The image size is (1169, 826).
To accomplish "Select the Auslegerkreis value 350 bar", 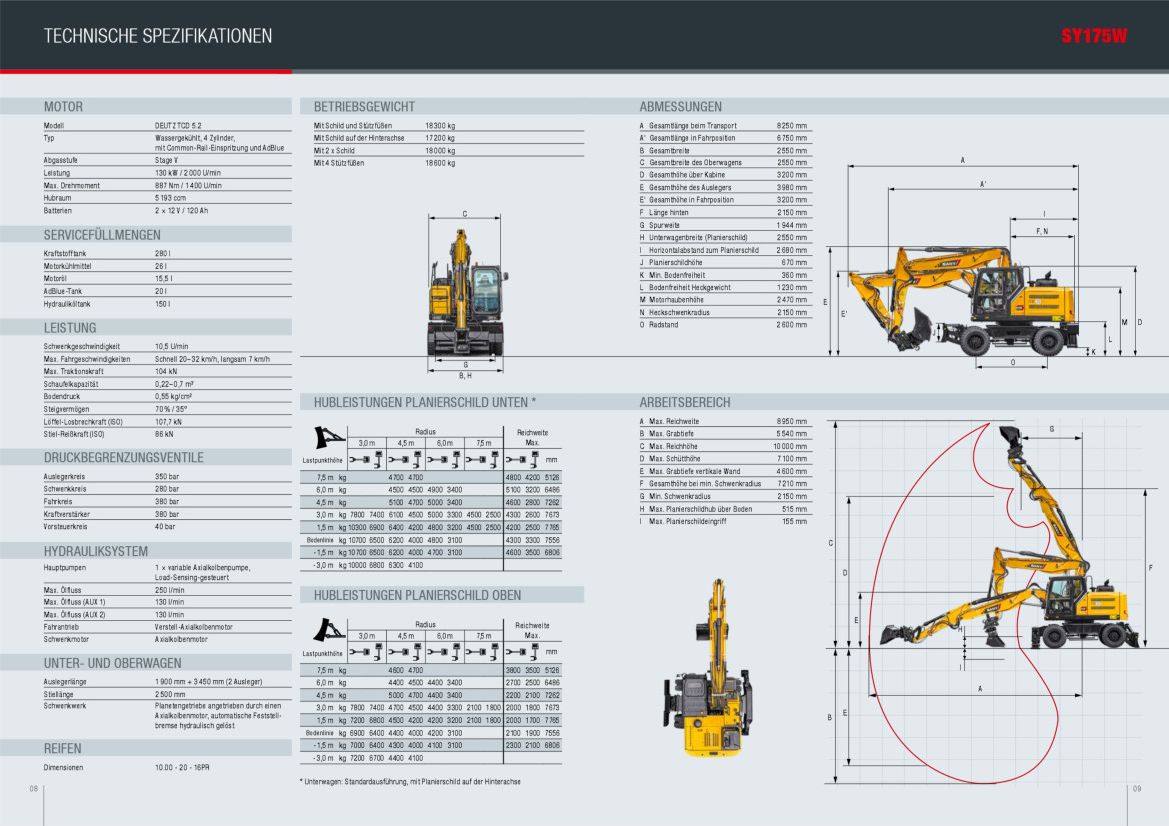I will 167,476.
